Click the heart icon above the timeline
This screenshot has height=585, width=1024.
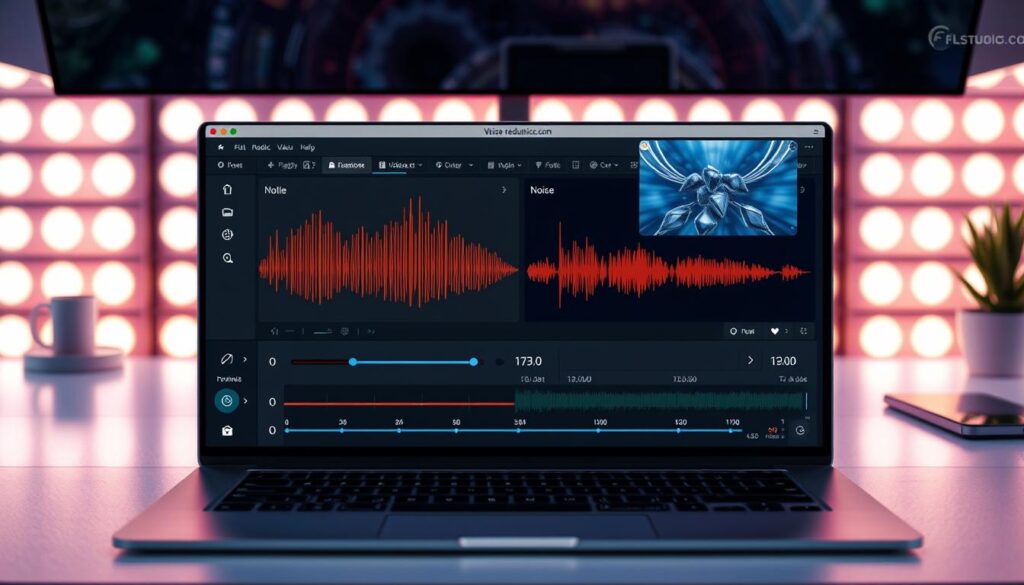coord(773,330)
